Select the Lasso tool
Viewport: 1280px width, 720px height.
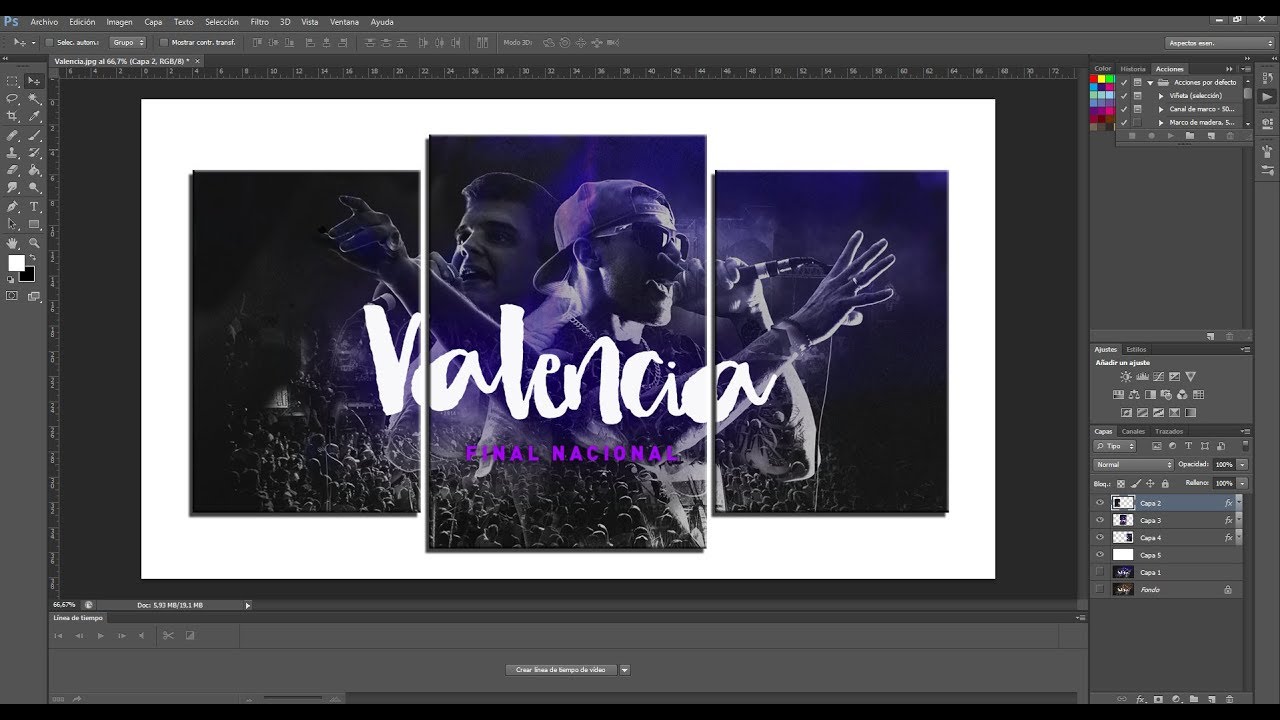(x=12, y=99)
